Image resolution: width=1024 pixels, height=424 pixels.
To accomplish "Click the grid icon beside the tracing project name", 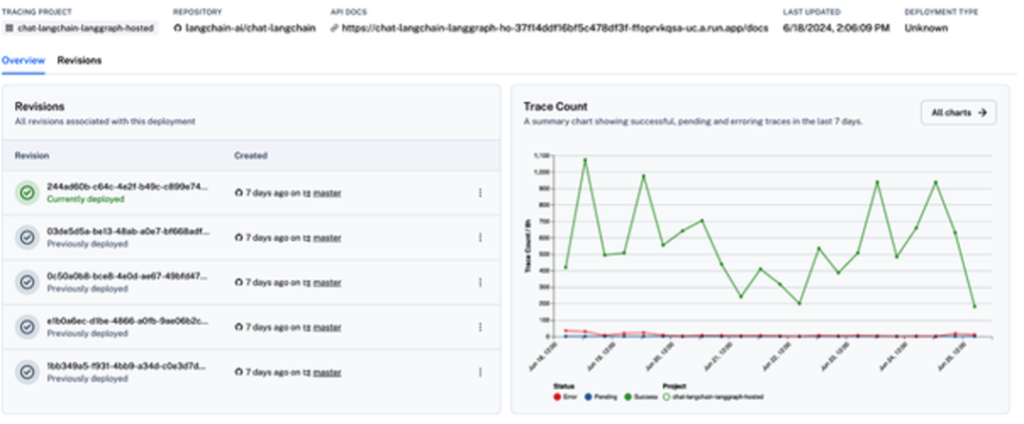I will pos(9,28).
